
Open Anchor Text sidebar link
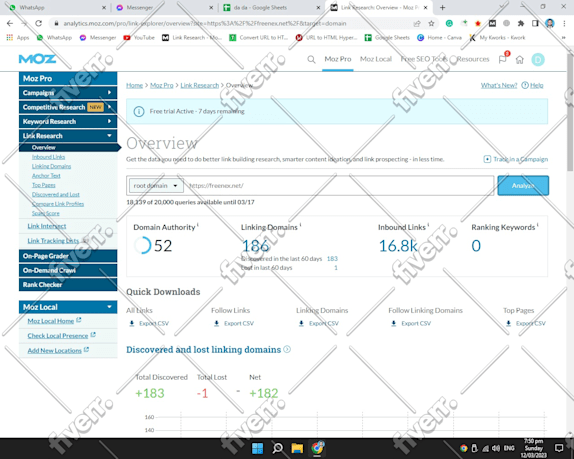click(46, 176)
